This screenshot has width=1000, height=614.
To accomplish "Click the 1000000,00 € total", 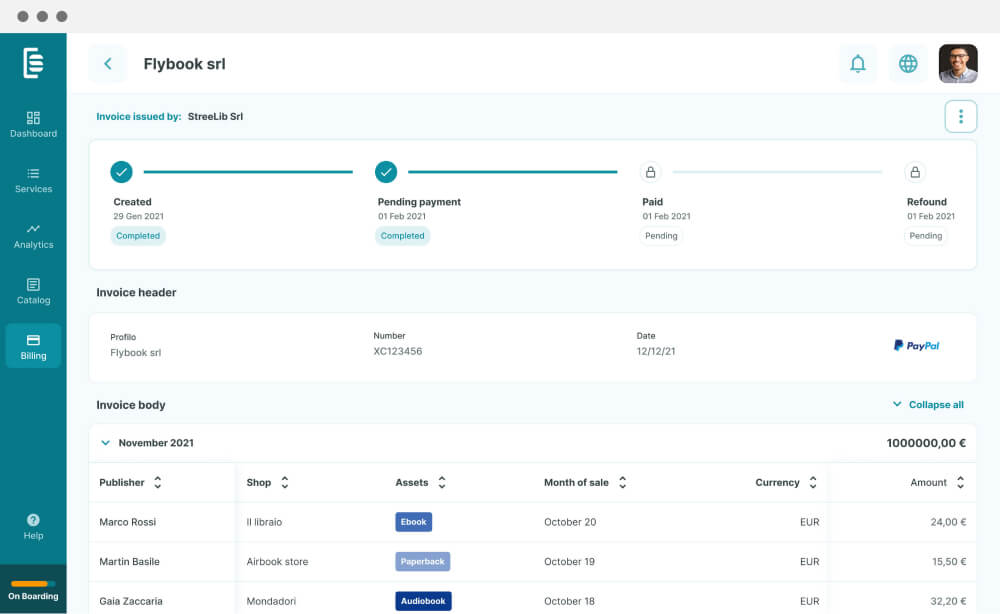I will [926, 443].
